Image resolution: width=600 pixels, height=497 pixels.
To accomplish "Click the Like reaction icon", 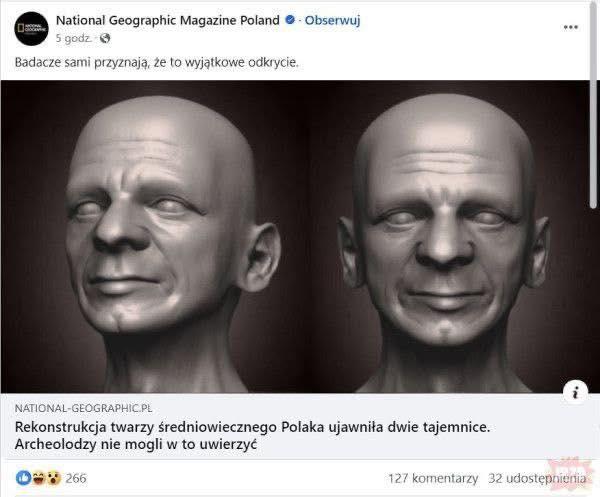I will point(23,478).
